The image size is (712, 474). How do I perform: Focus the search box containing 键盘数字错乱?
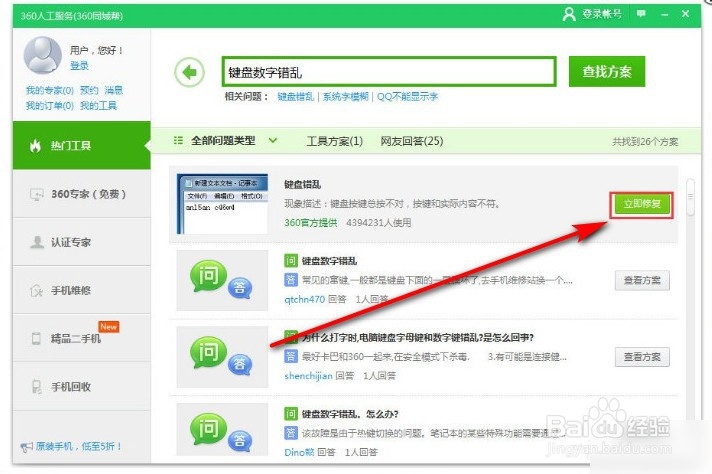coord(389,71)
